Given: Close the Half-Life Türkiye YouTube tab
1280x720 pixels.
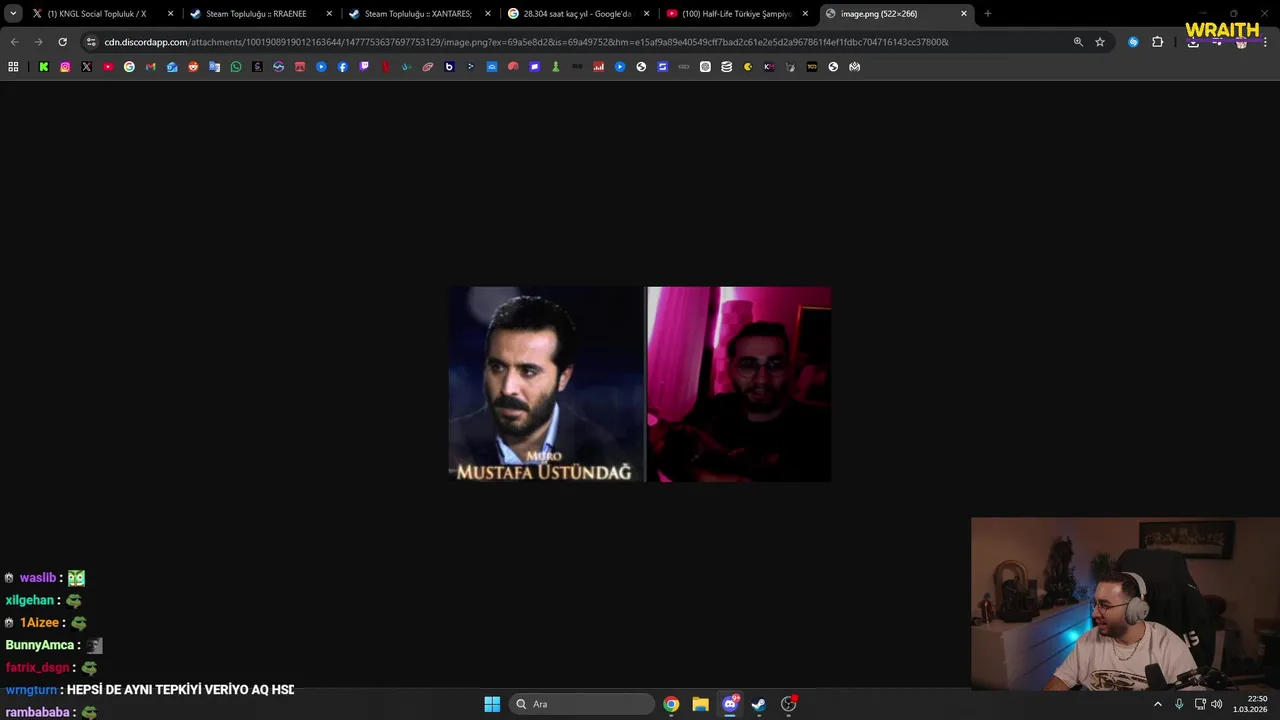Looking at the screenshot, I should [805, 14].
